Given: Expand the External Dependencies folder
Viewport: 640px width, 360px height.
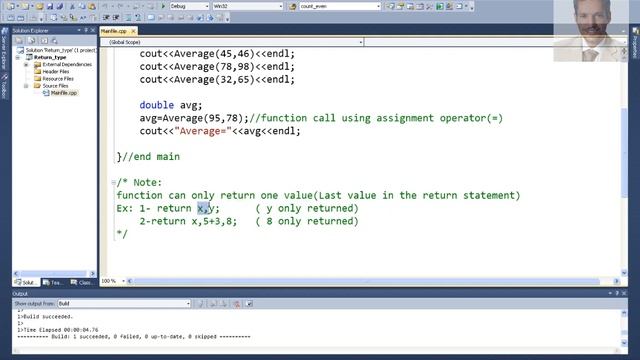Looking at the screenshot, I should 26,64.
